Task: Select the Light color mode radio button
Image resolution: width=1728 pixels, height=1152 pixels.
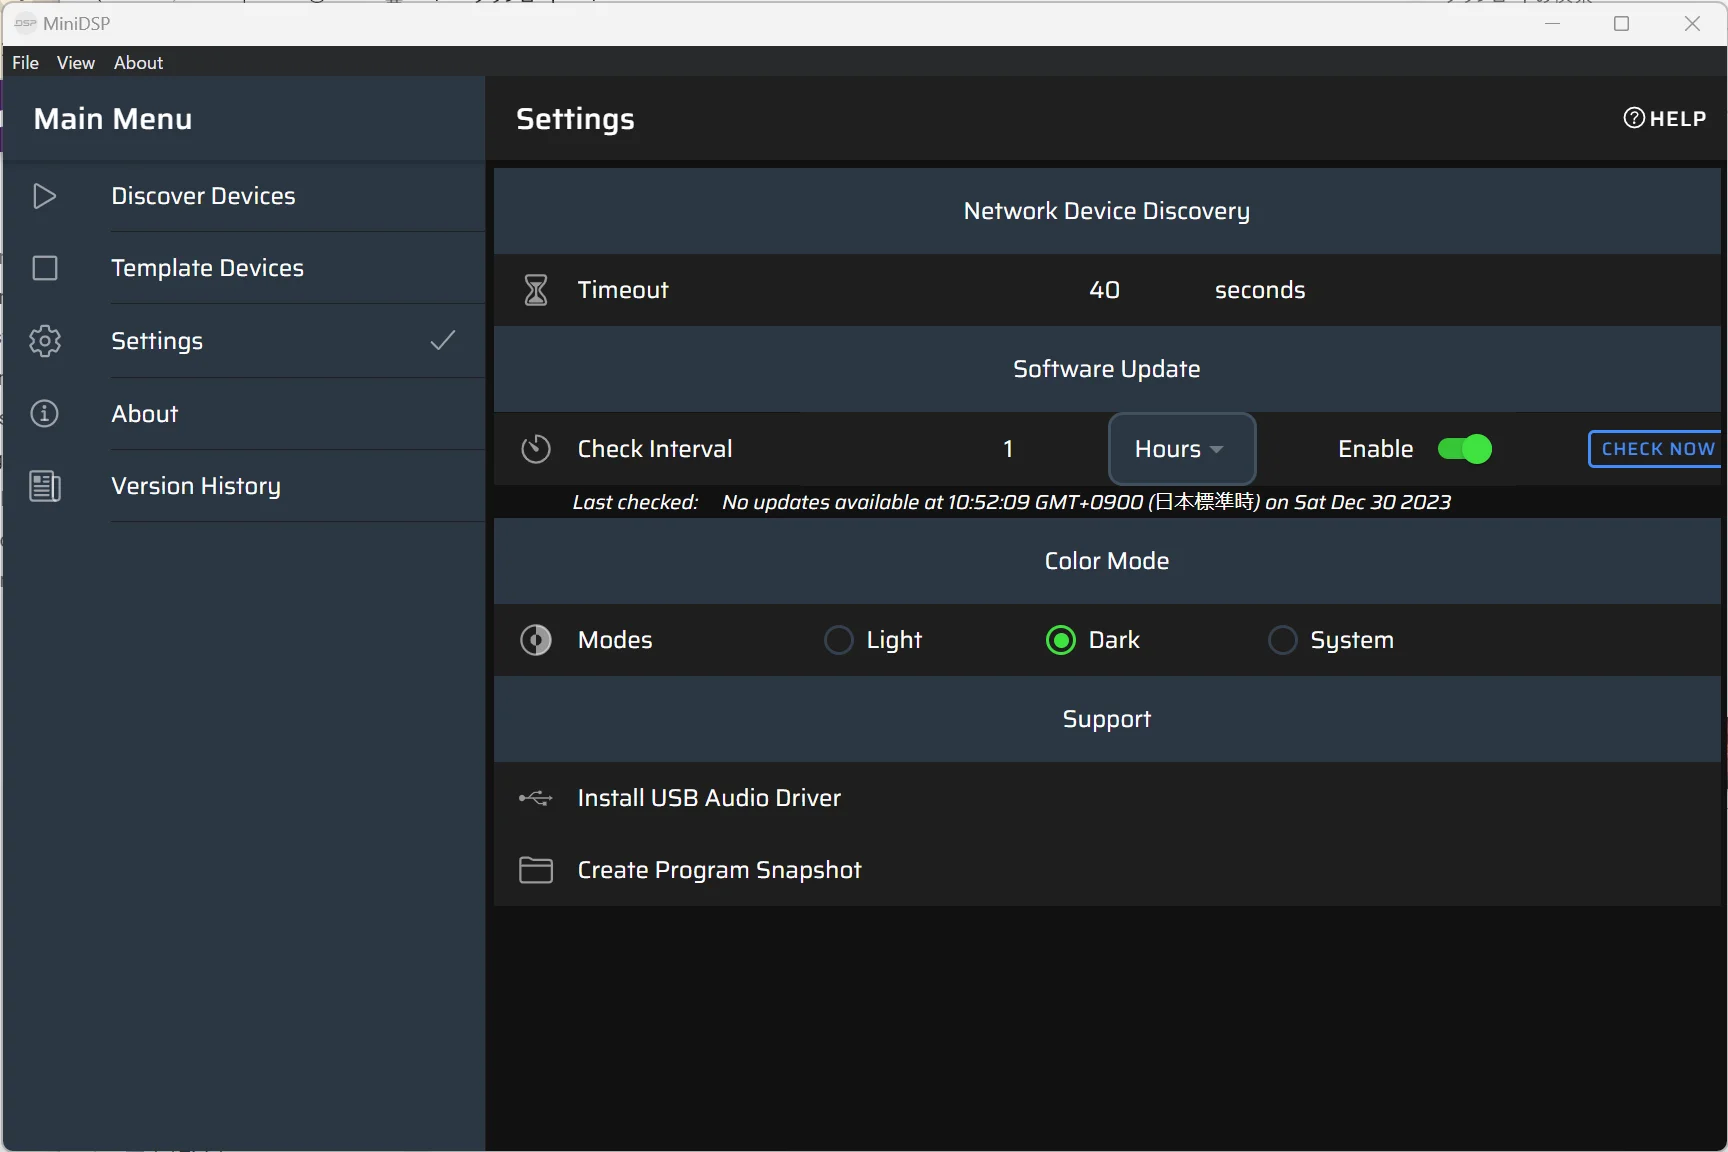Action: 838,640
